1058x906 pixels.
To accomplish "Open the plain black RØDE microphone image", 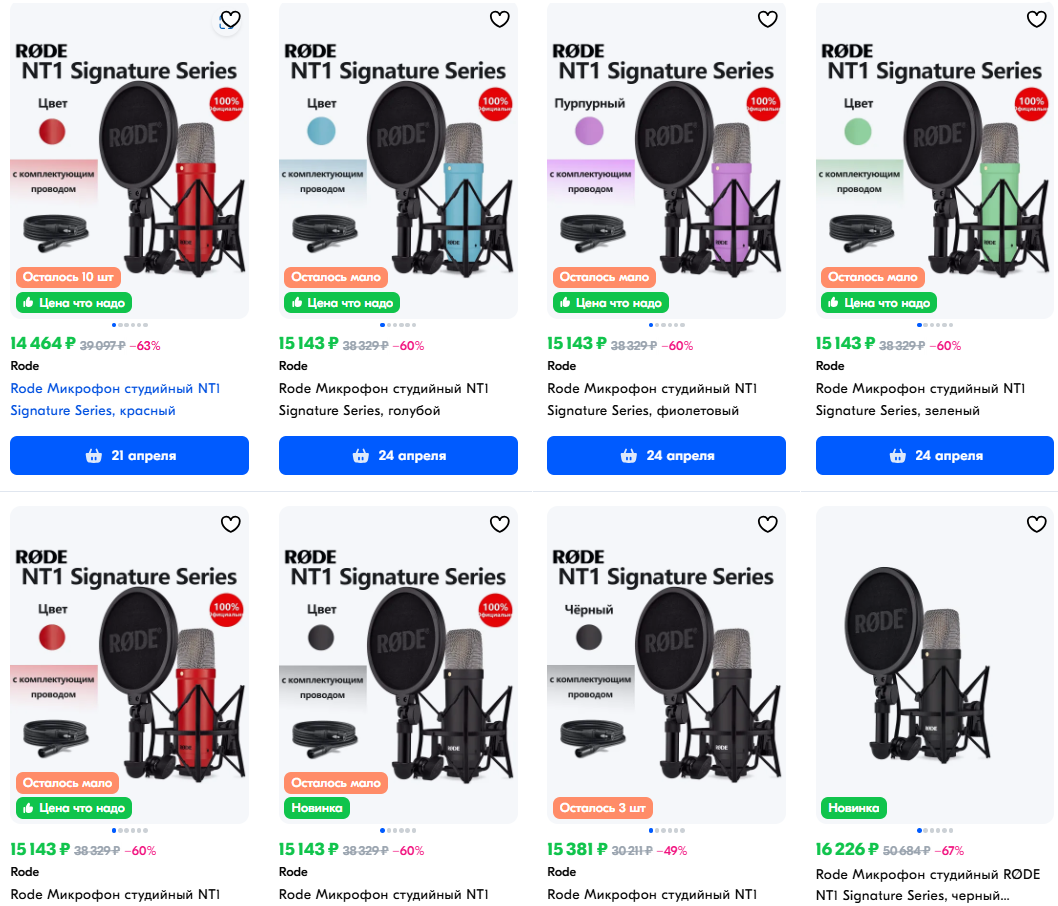I will click(x=935, y=664).
